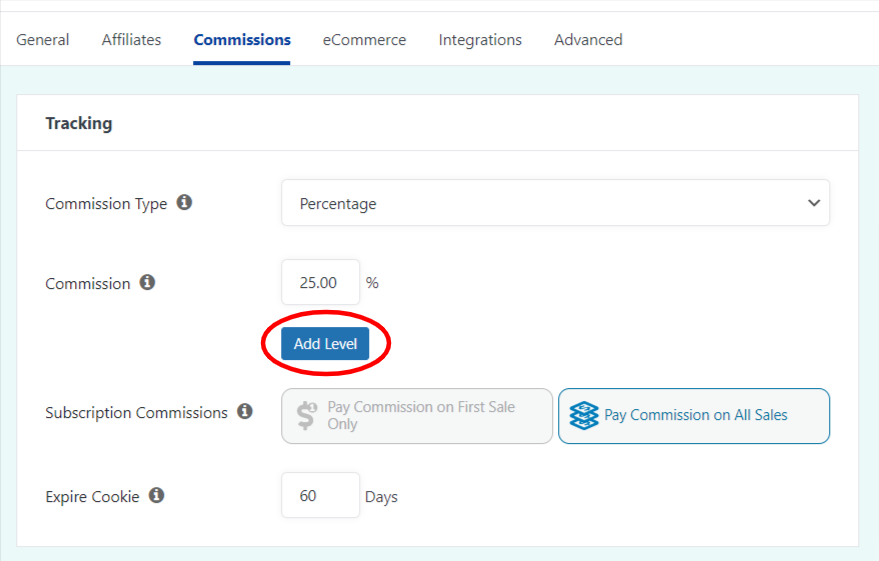Open the Commission Type dropdown
879x561 pixels.
(555, 203)
